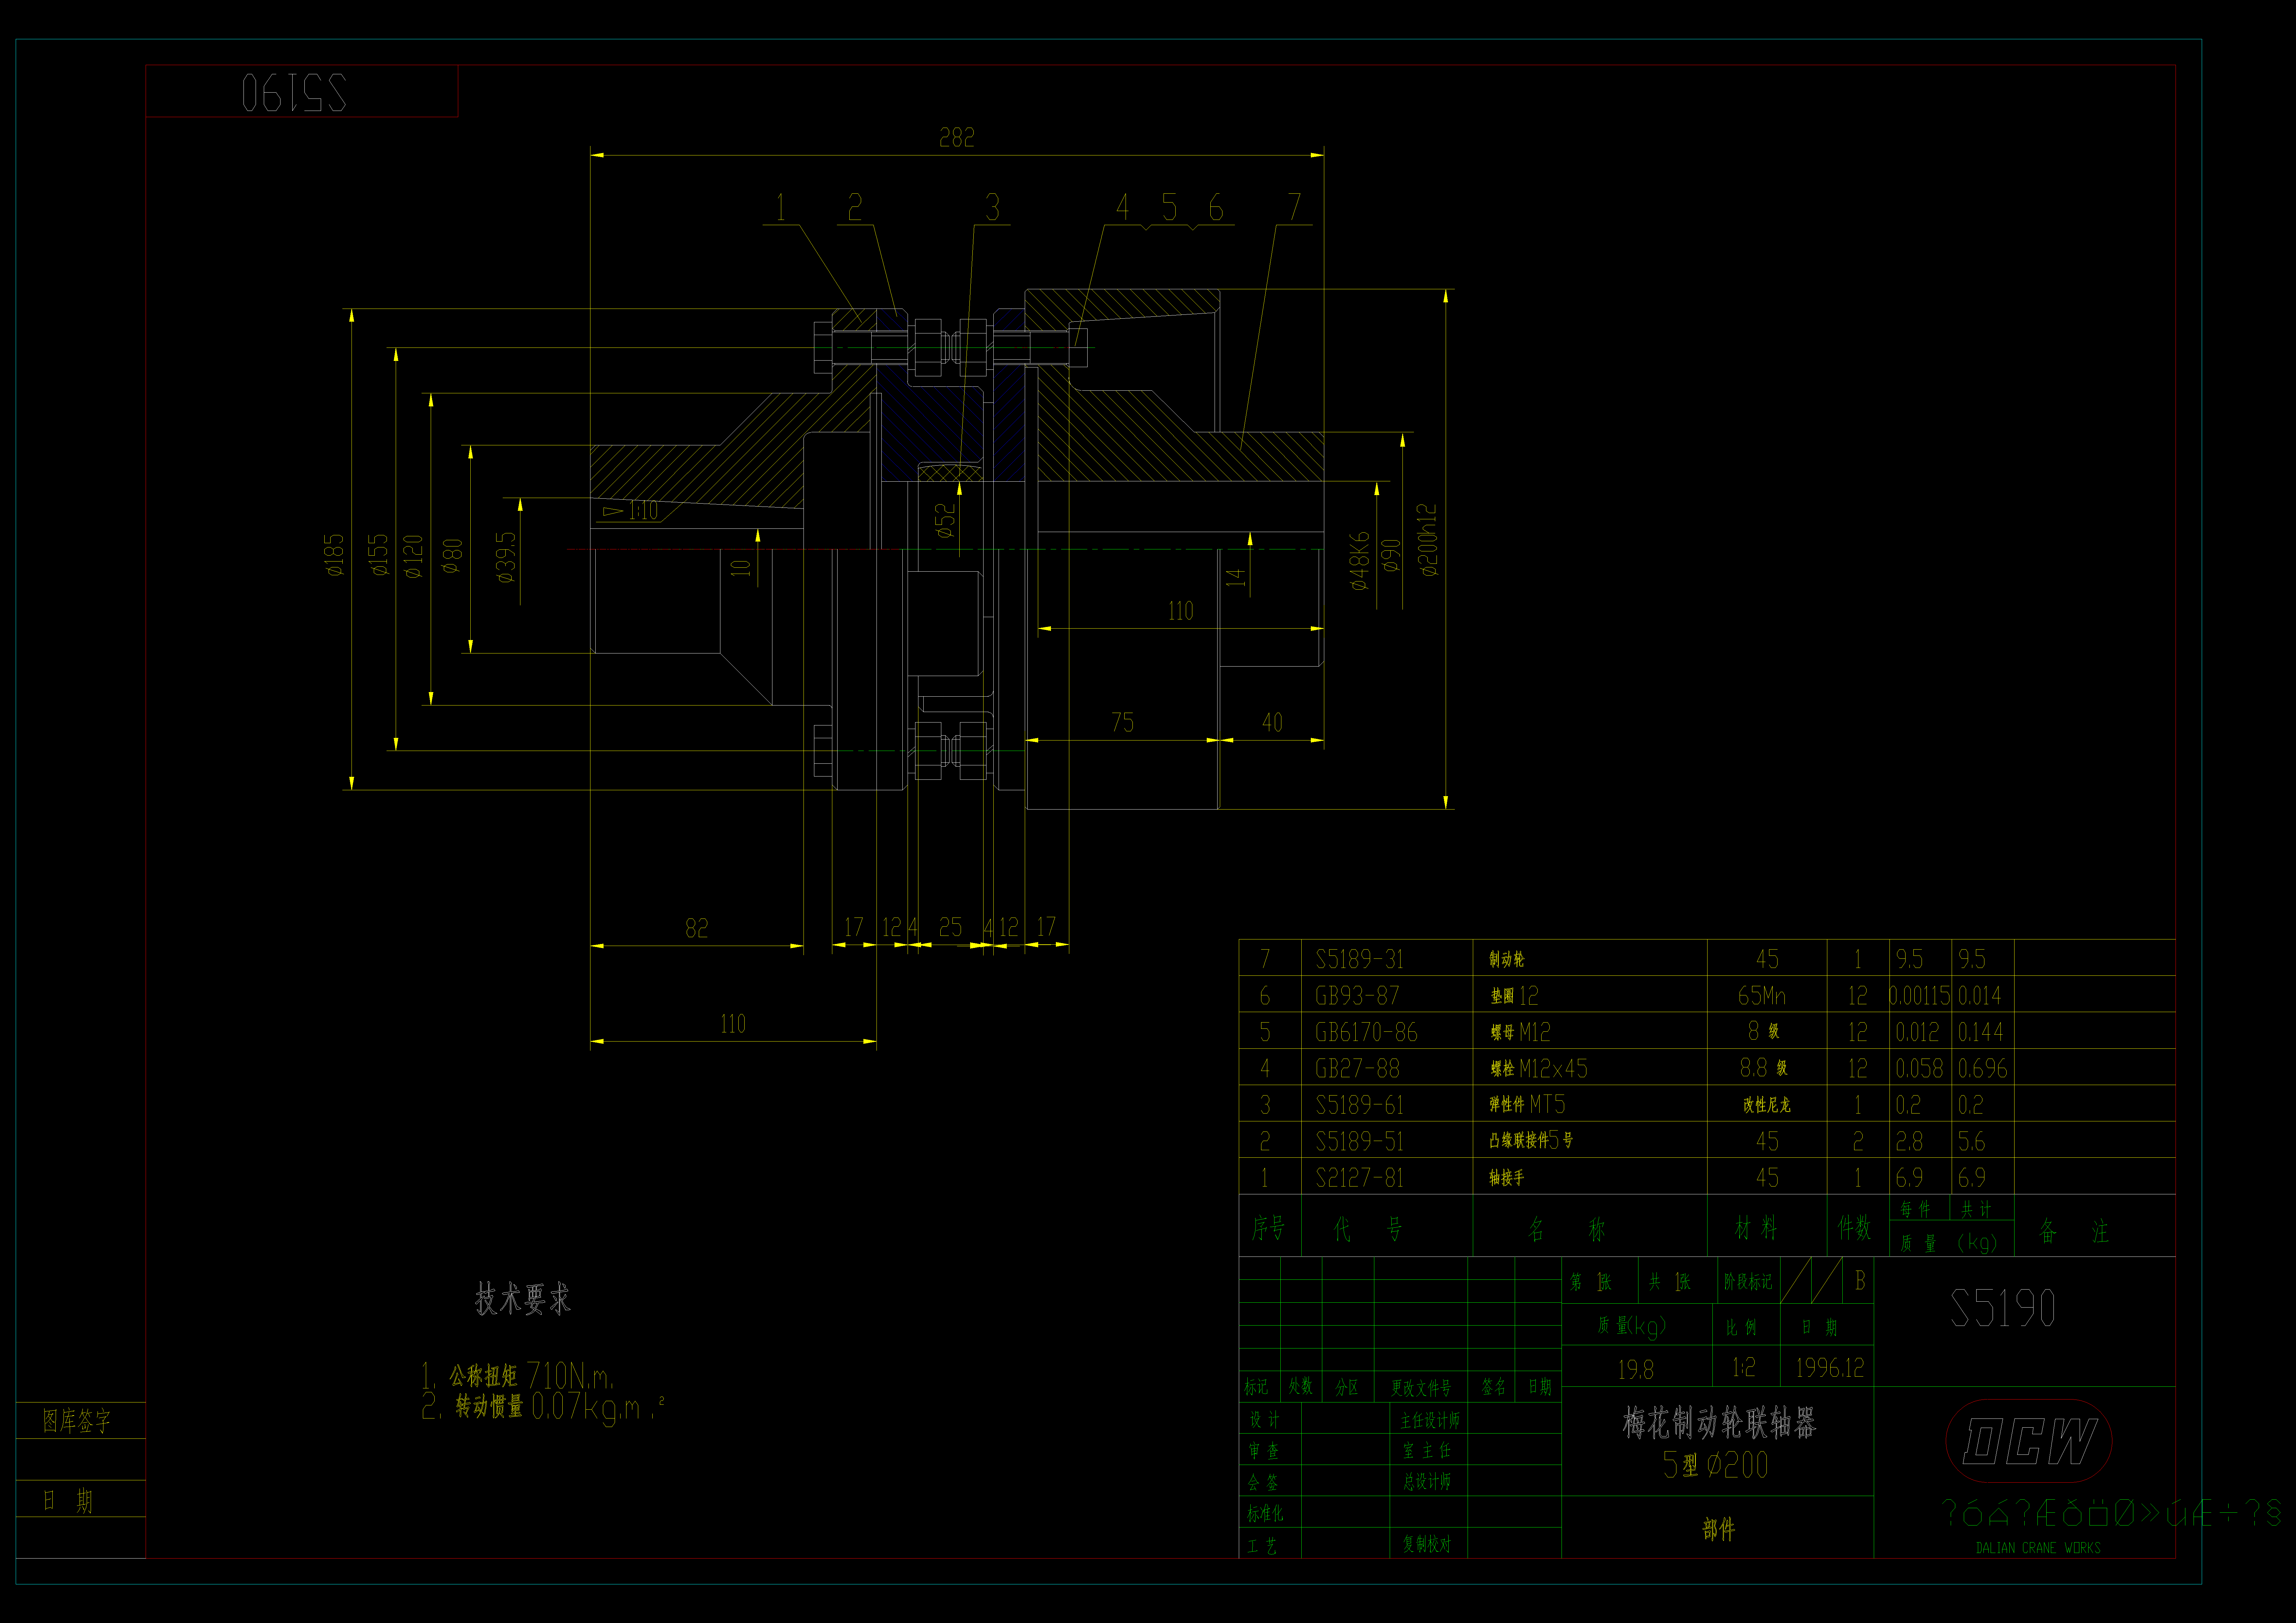
Task: Select the "19.8" total mass value
Action: click(x=1636, y=1370)
